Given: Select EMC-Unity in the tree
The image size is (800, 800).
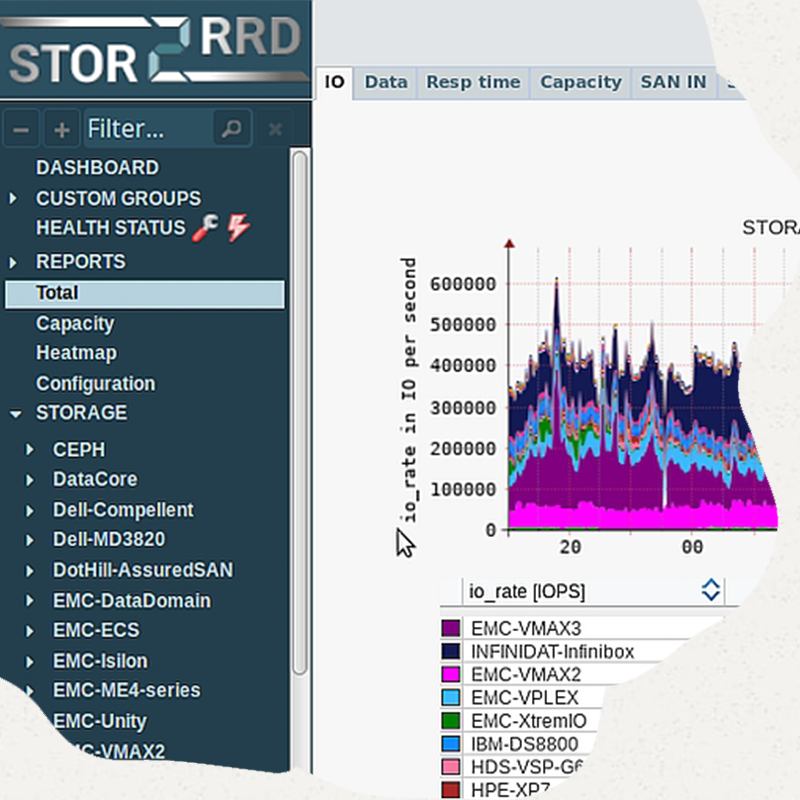Looking at the screenshot, I should 100,721.
